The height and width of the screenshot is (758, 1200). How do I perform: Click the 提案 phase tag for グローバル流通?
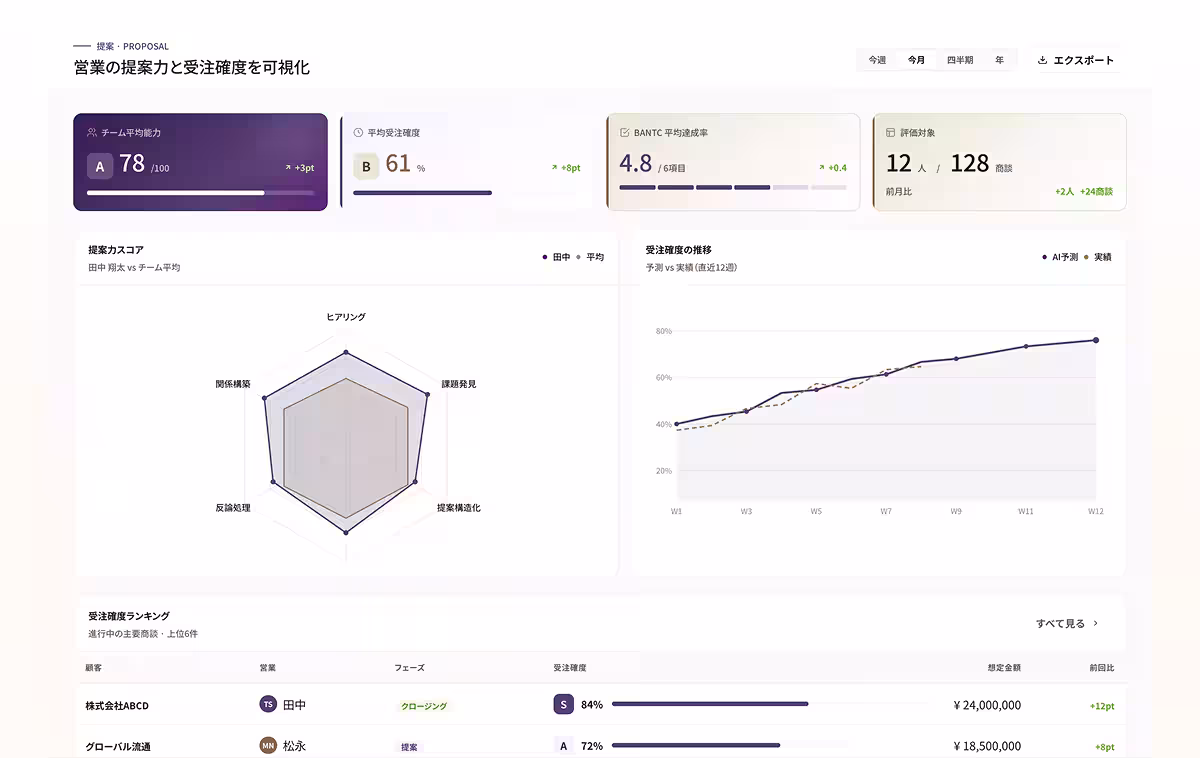pos(409,747)
